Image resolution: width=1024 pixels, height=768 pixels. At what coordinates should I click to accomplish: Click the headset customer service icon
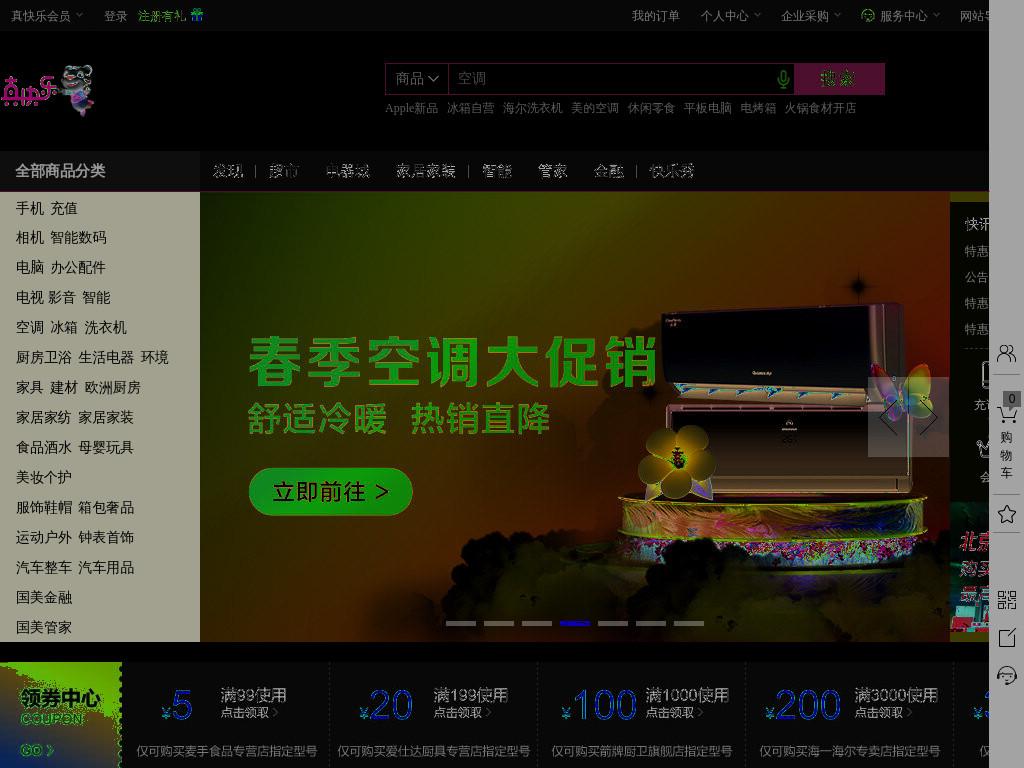pos(1006,675)
